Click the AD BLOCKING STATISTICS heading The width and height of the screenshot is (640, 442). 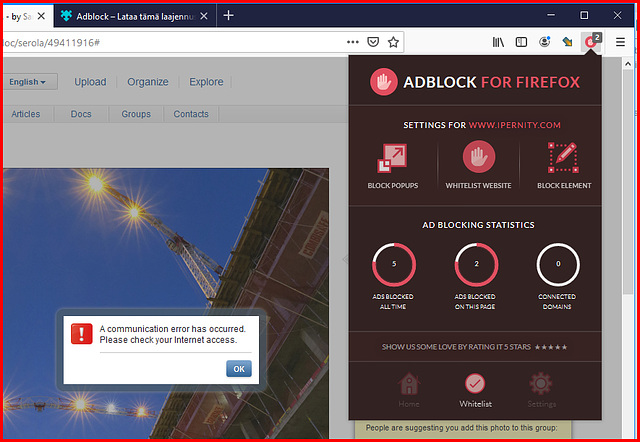click(x=478, y=225)
